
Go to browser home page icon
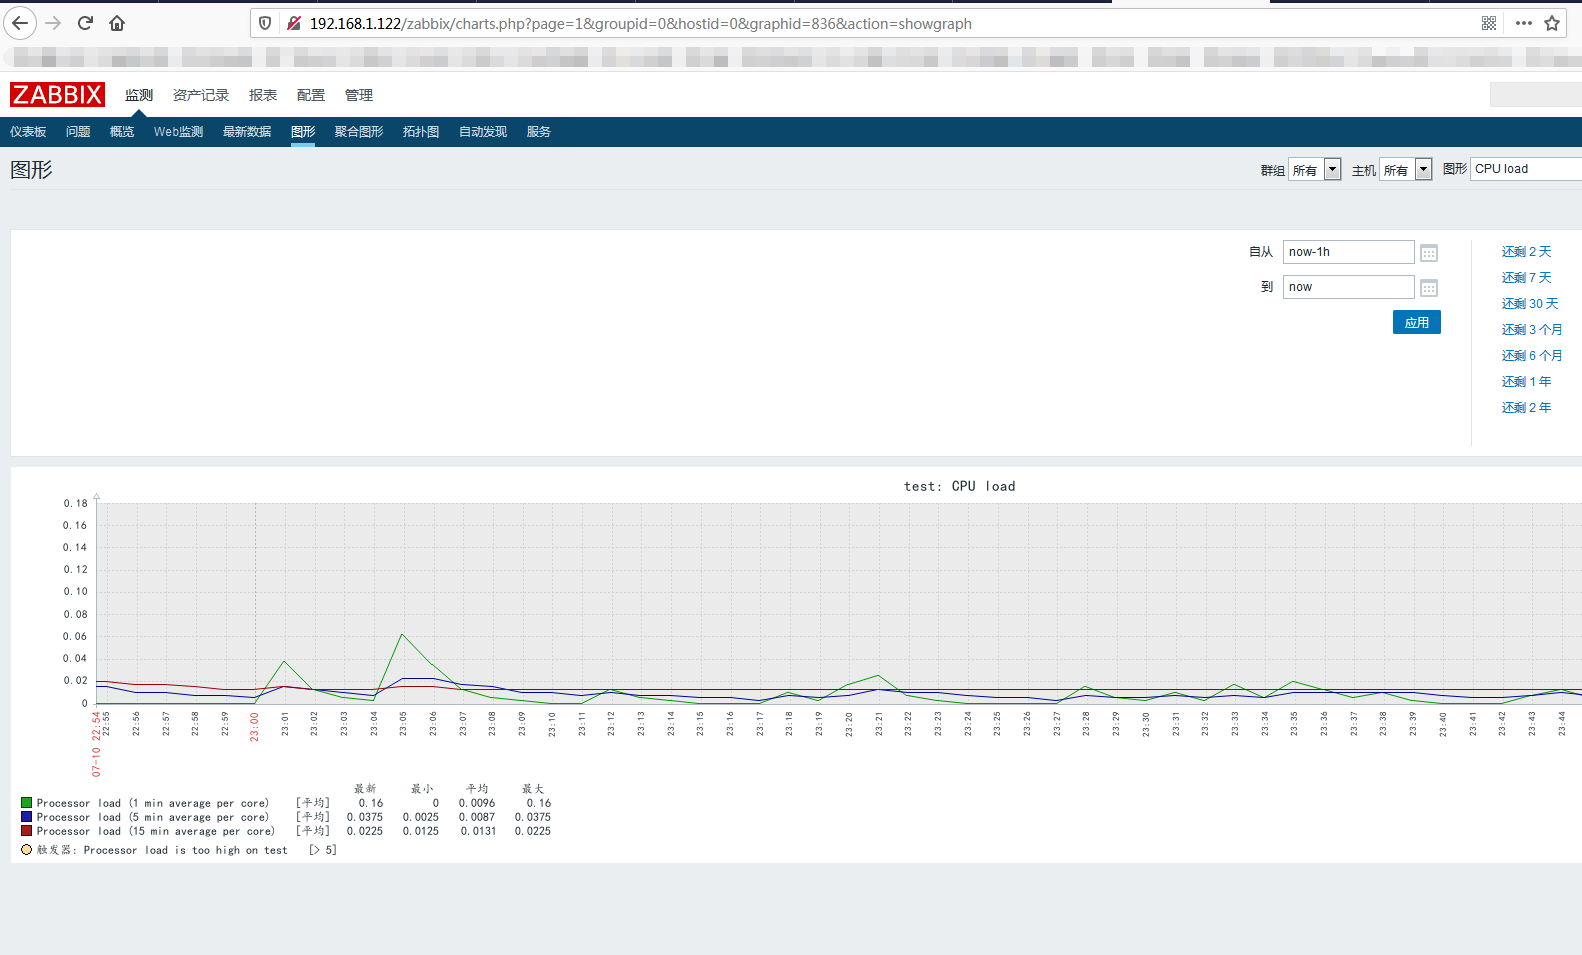[117, 23]
